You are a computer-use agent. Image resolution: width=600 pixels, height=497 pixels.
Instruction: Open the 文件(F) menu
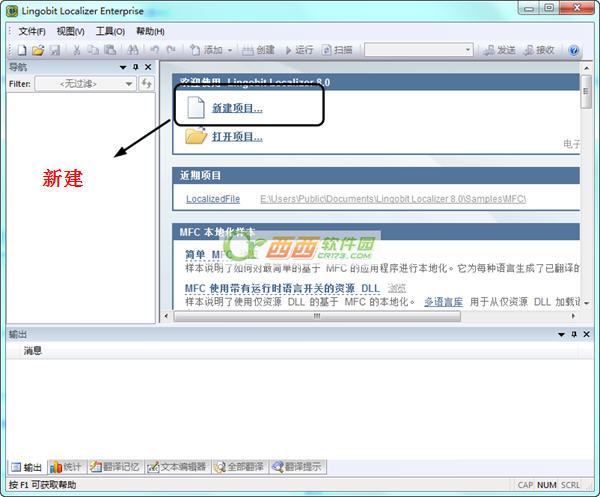click(x=32, y=31)
